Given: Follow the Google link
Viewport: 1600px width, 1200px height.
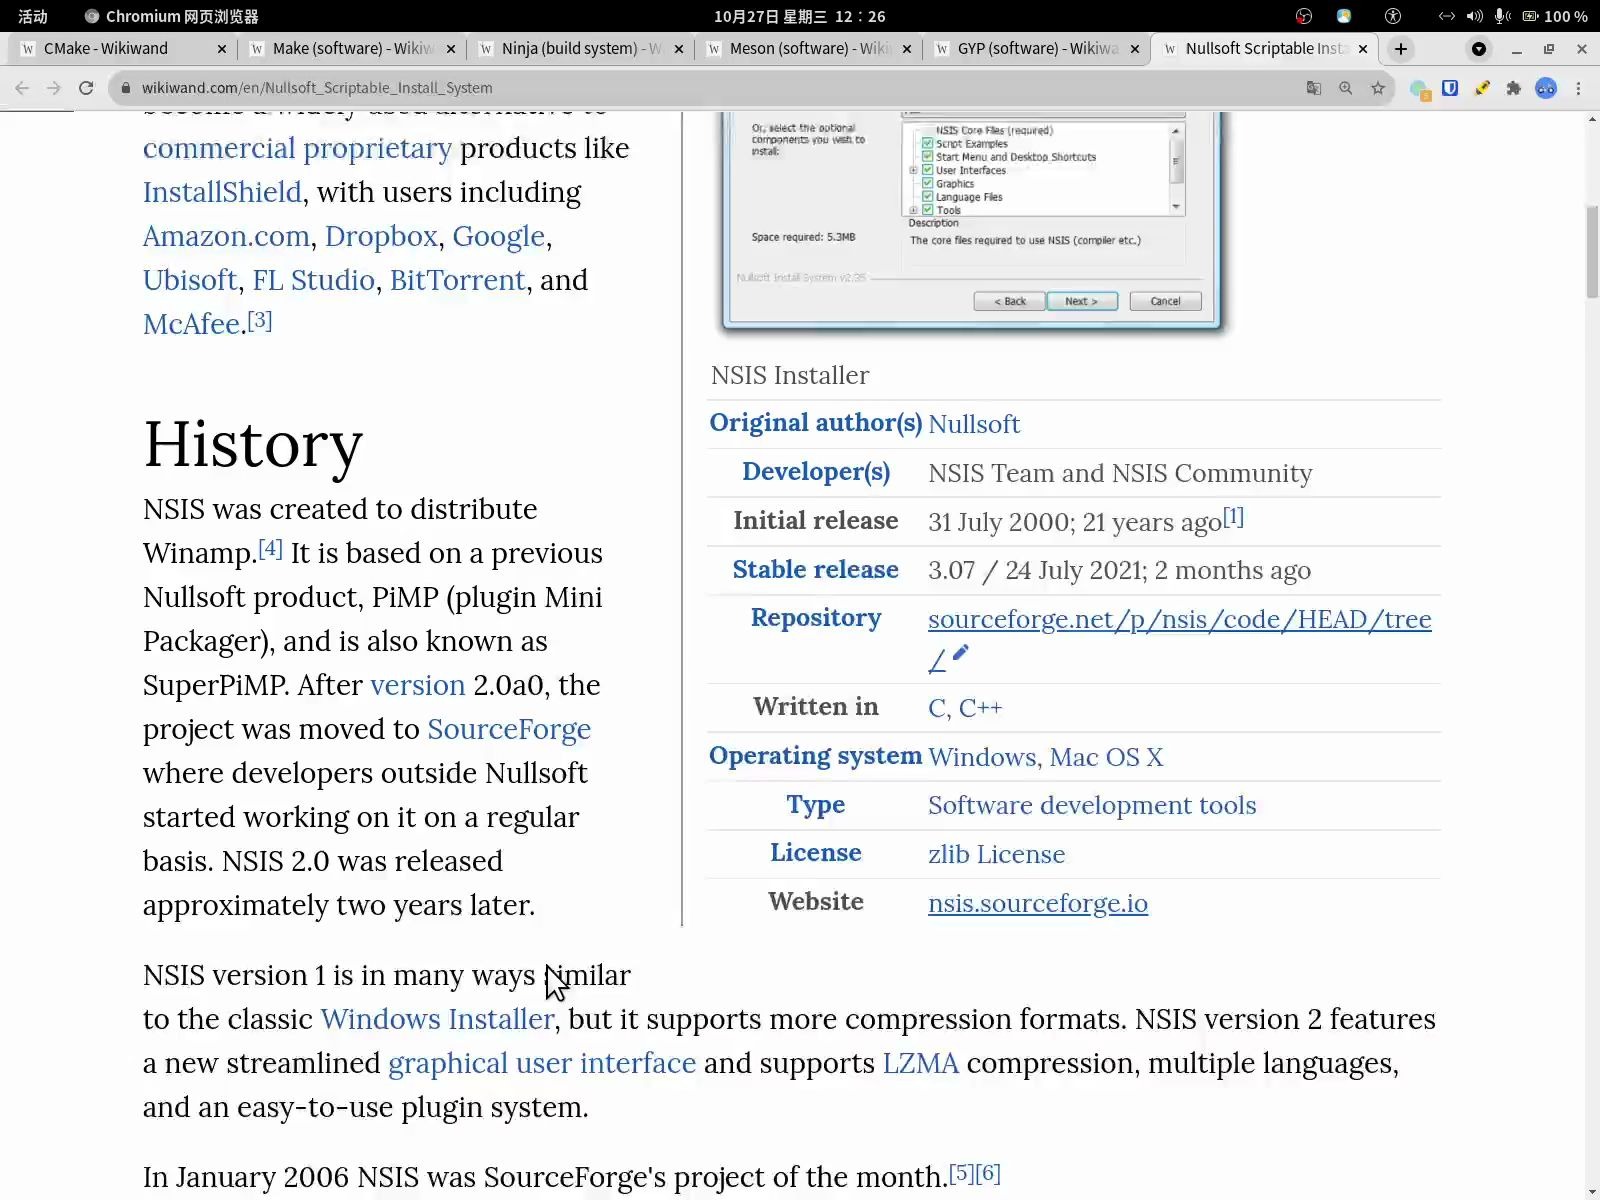Looking at the screenshot, I should (499, 236).
